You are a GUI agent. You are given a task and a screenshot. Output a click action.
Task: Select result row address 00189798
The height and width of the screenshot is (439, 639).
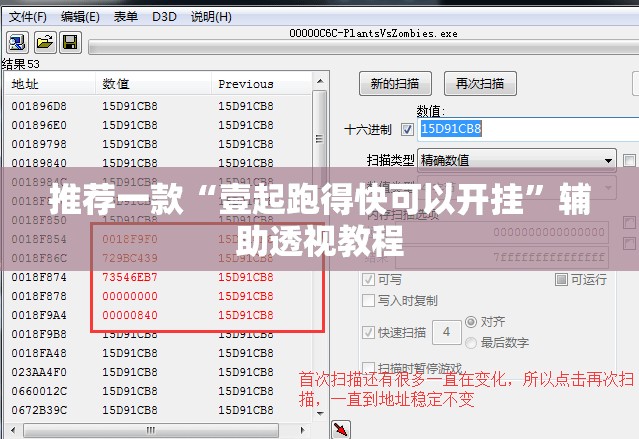[158, 144]
